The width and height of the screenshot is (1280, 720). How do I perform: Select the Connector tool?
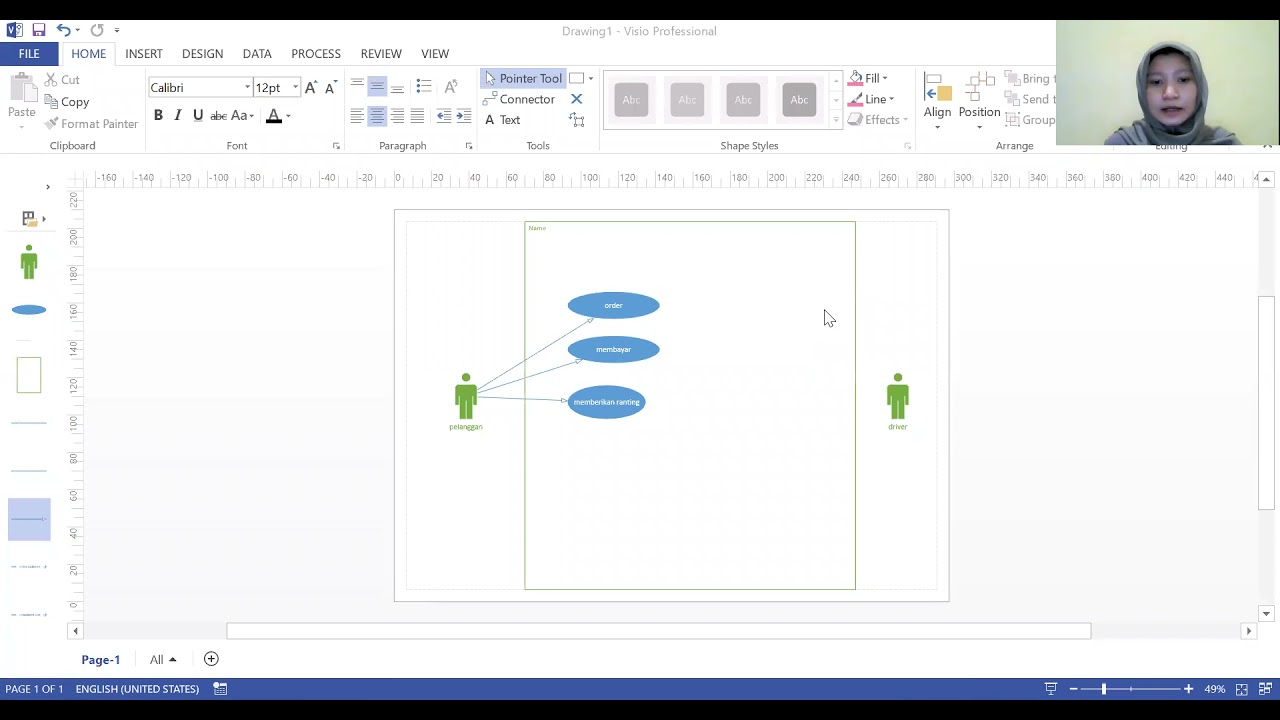[518, 99]
